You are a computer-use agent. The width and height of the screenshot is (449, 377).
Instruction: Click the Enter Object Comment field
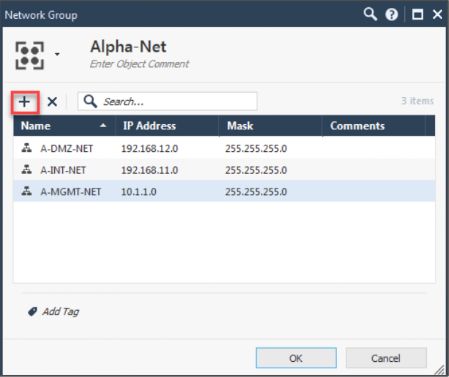pos(139,64)
